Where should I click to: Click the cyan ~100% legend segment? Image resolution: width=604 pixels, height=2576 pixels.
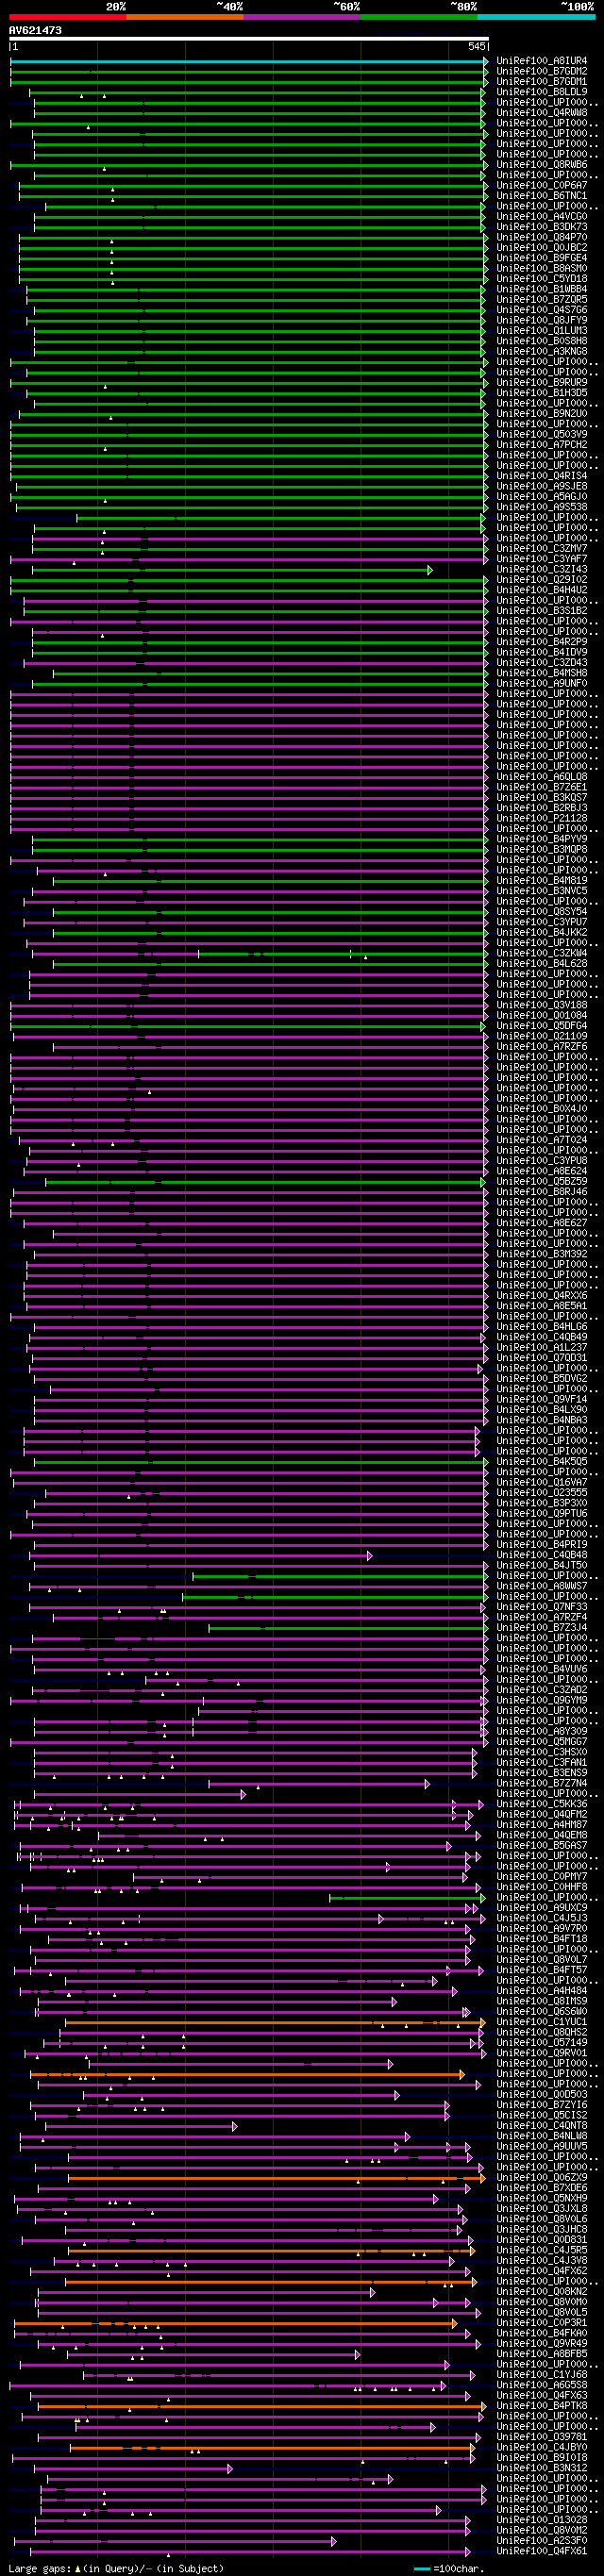(536, 17)
